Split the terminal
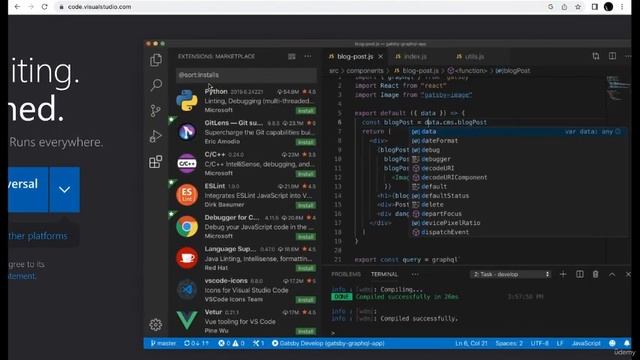The image size is (640, 360). [x=580, y=274]
